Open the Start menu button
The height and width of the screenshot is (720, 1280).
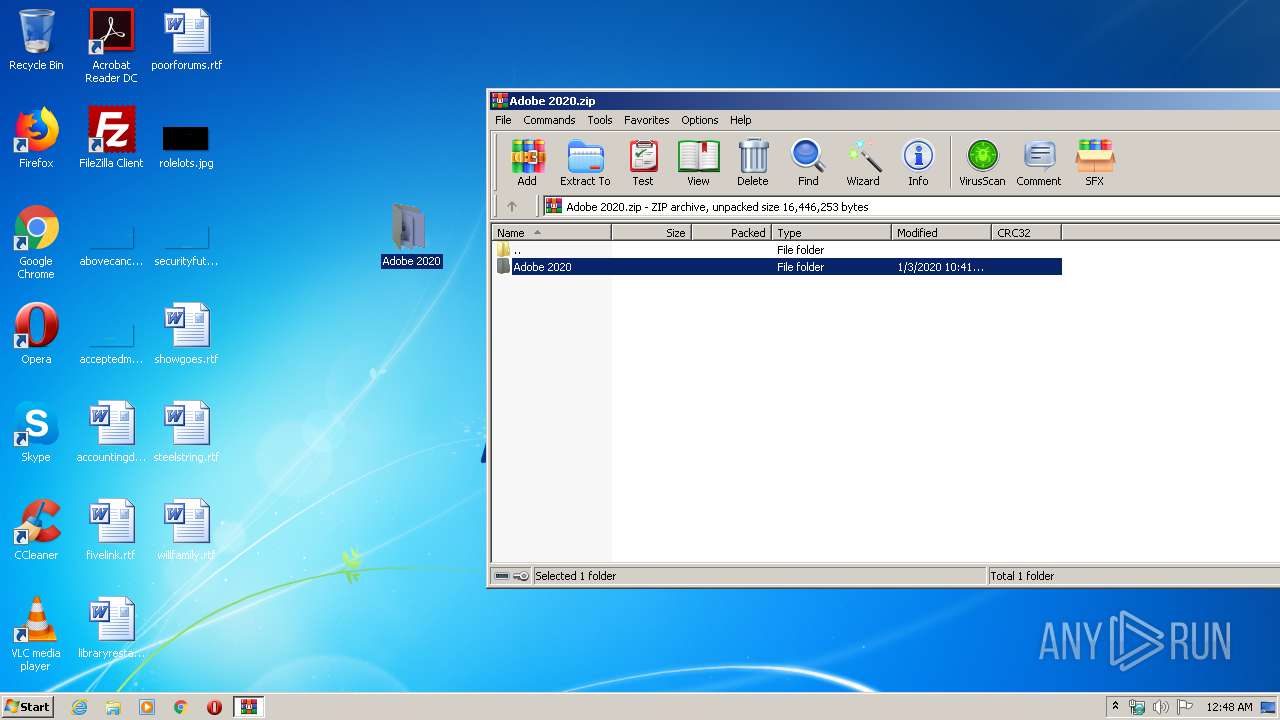28,707
